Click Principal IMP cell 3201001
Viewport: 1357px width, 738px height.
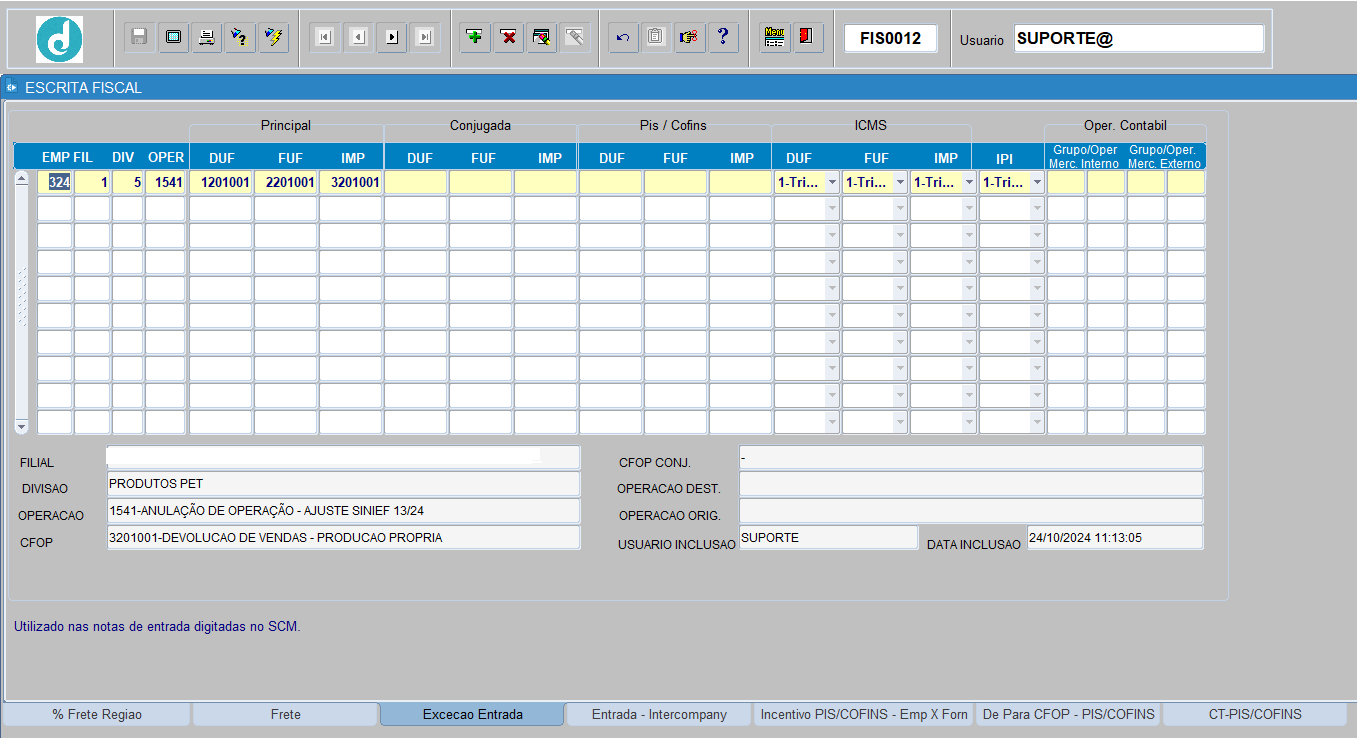click(x=350, y=183)
